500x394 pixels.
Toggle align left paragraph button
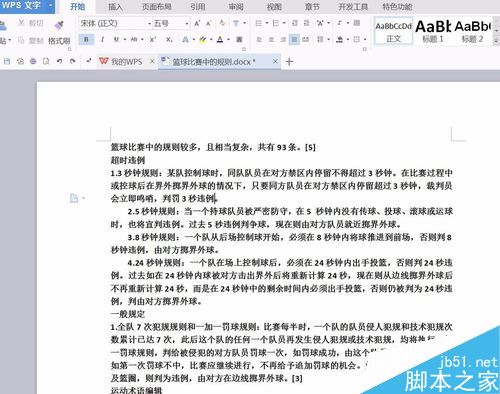pyautogui.click(x=259, y=40)
